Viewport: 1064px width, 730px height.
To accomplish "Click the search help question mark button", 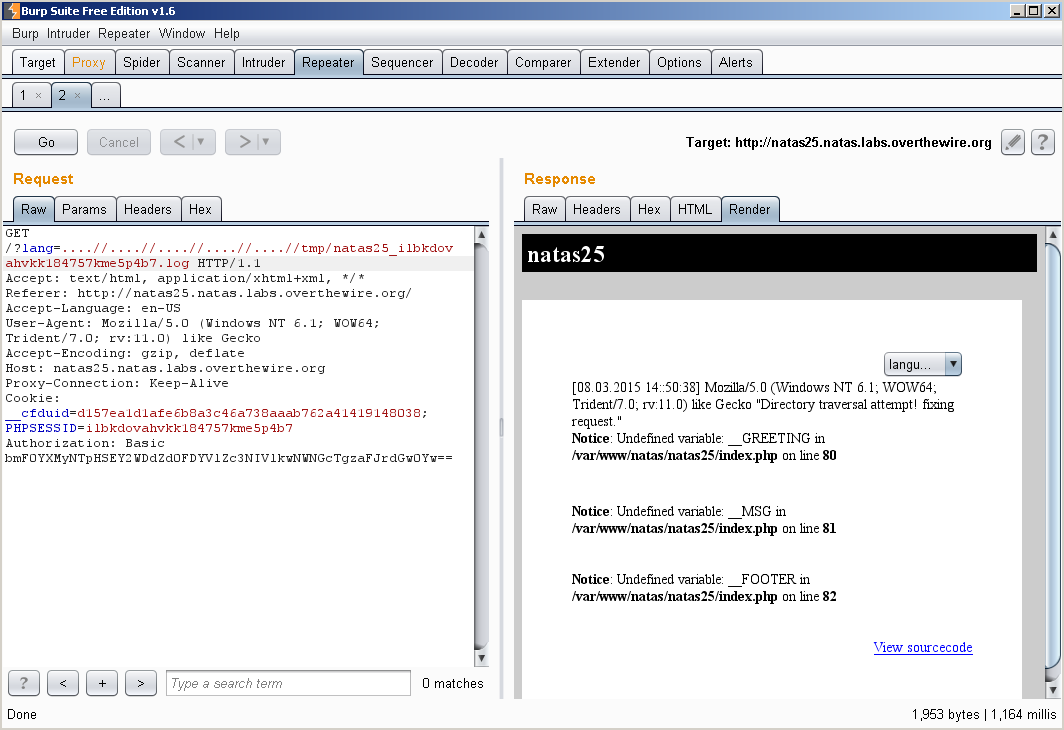I will [24, 683].
